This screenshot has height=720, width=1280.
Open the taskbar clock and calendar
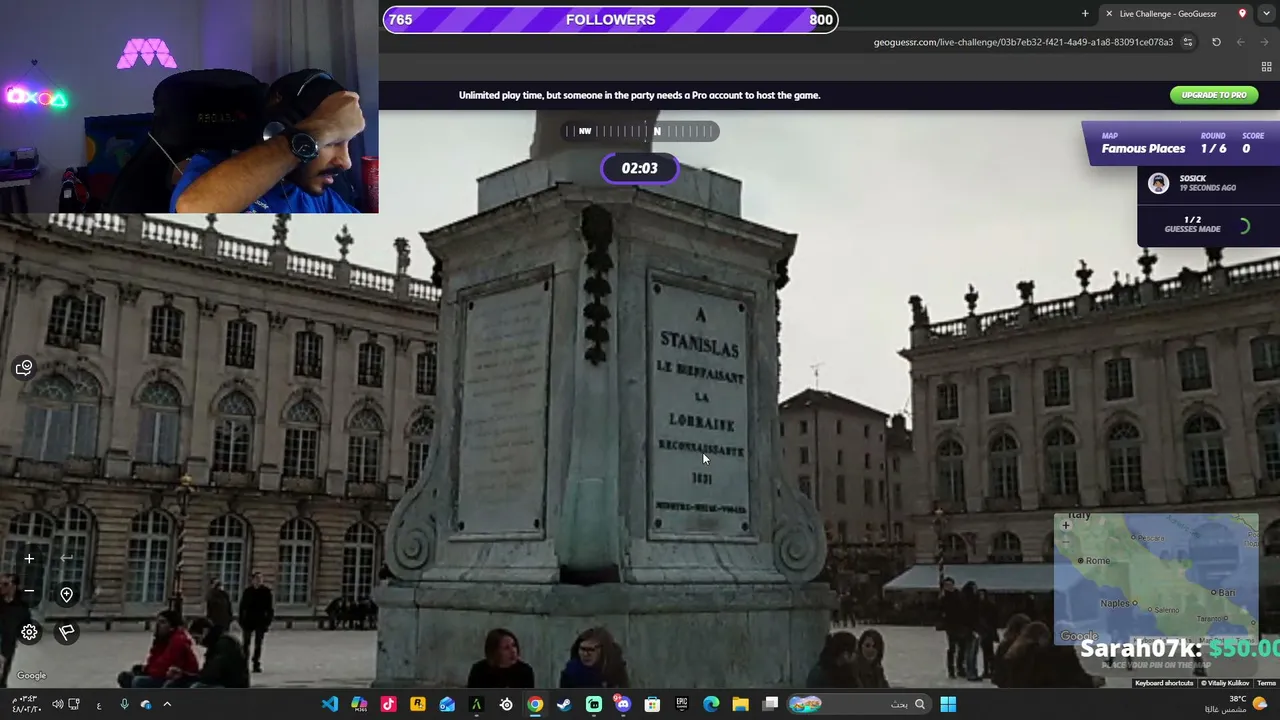(27, 704)
